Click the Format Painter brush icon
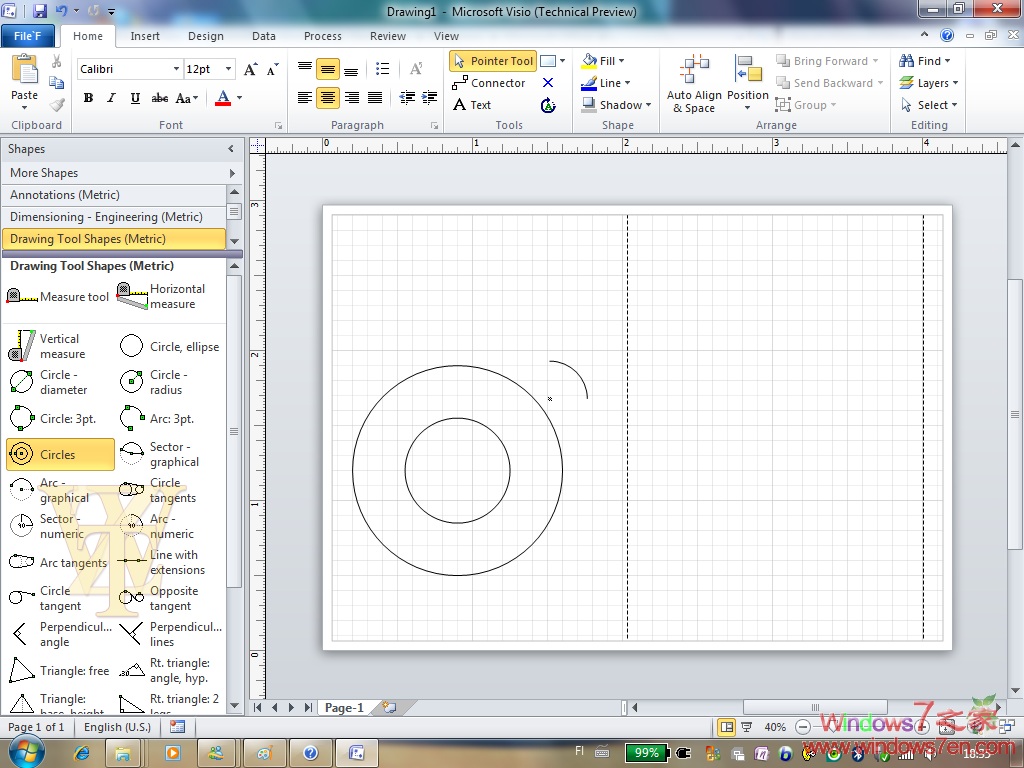The image size is (1024, 768). point(57,104)
